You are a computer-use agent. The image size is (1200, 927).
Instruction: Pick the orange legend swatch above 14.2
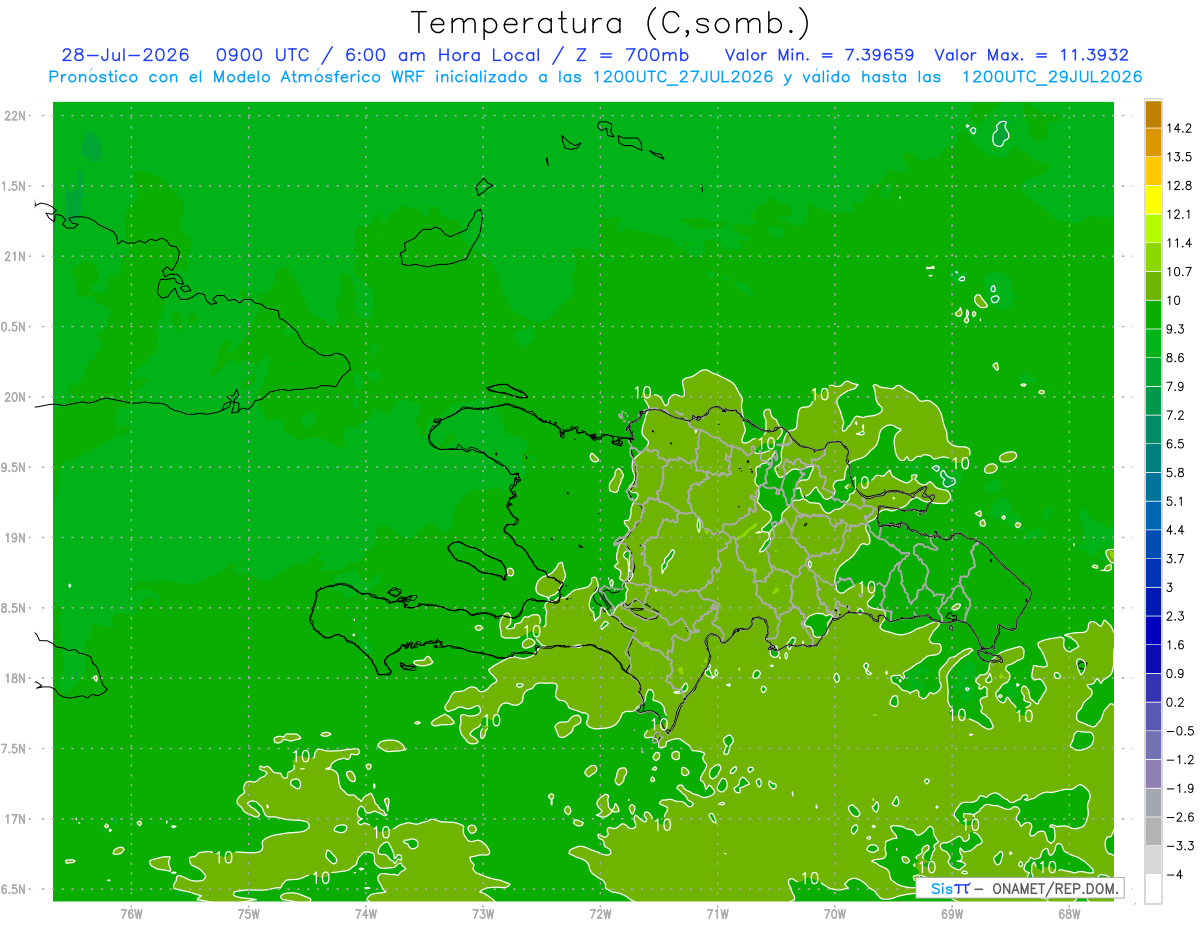click(x=1153, y=113)
